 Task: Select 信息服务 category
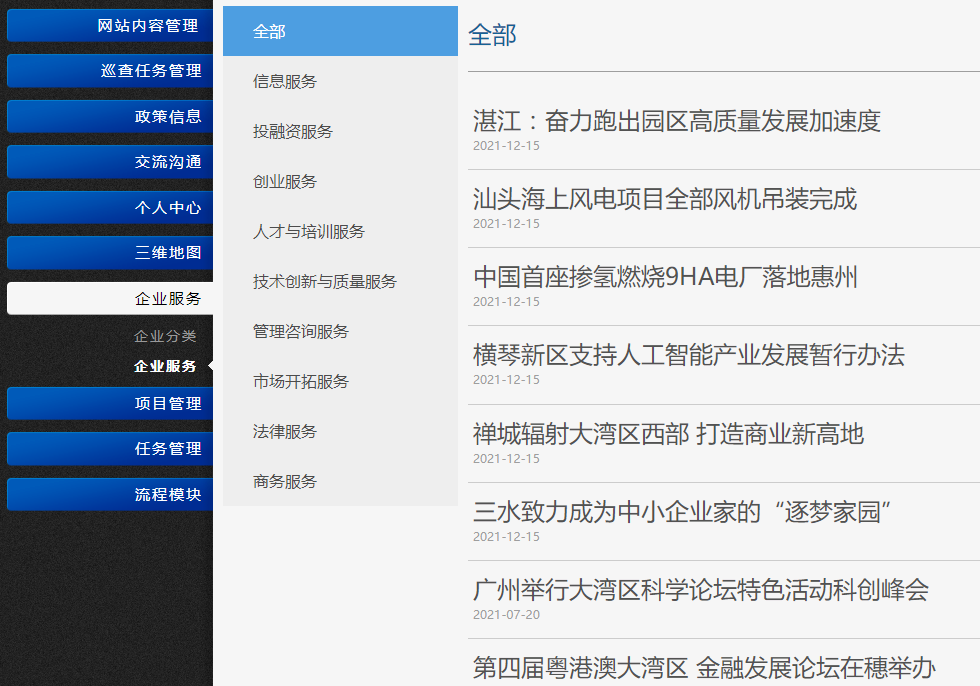(x=341, y=81)
